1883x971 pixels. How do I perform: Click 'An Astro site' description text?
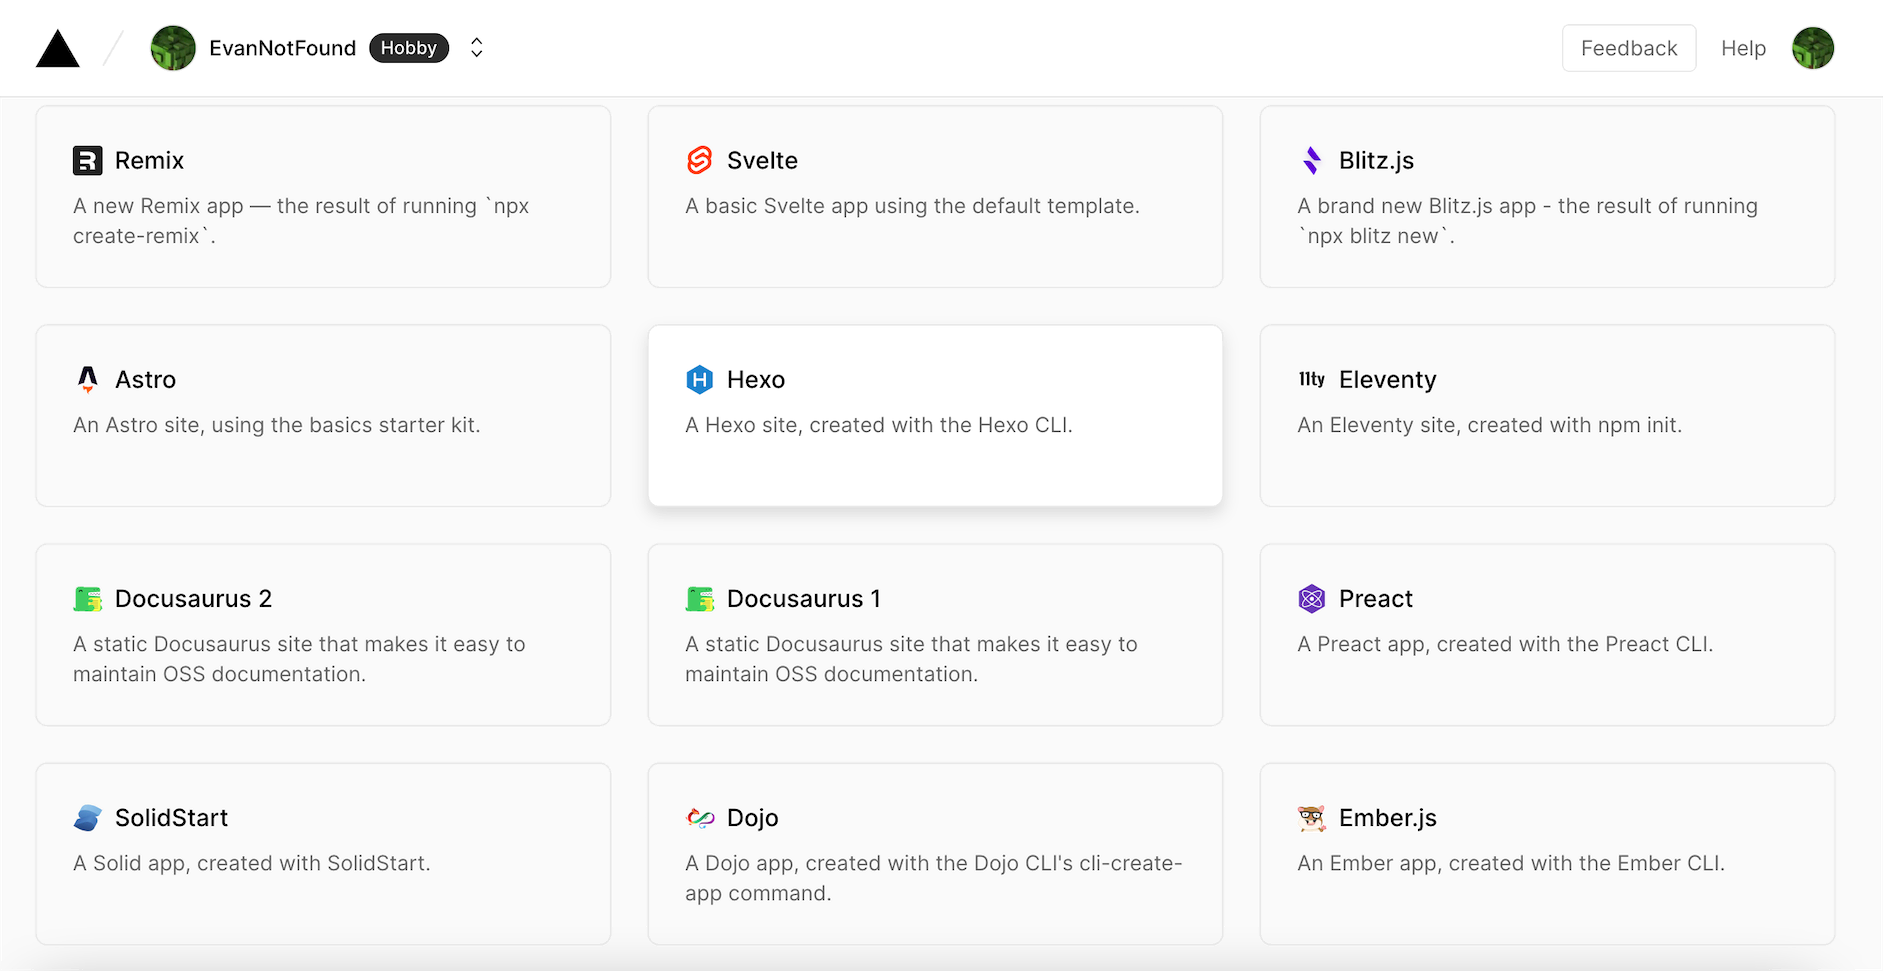click(276, 424)
